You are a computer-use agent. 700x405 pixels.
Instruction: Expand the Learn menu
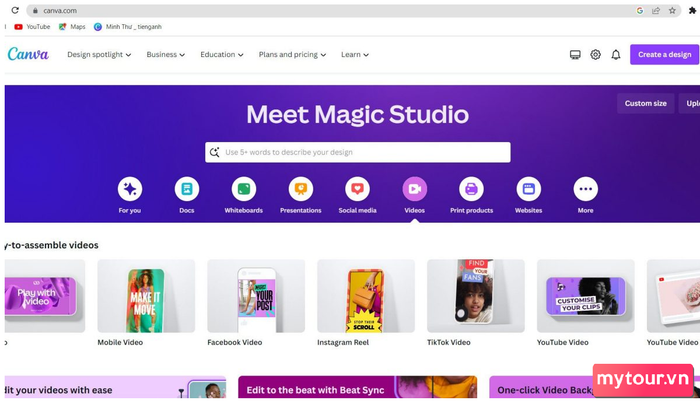coord(355,54)
